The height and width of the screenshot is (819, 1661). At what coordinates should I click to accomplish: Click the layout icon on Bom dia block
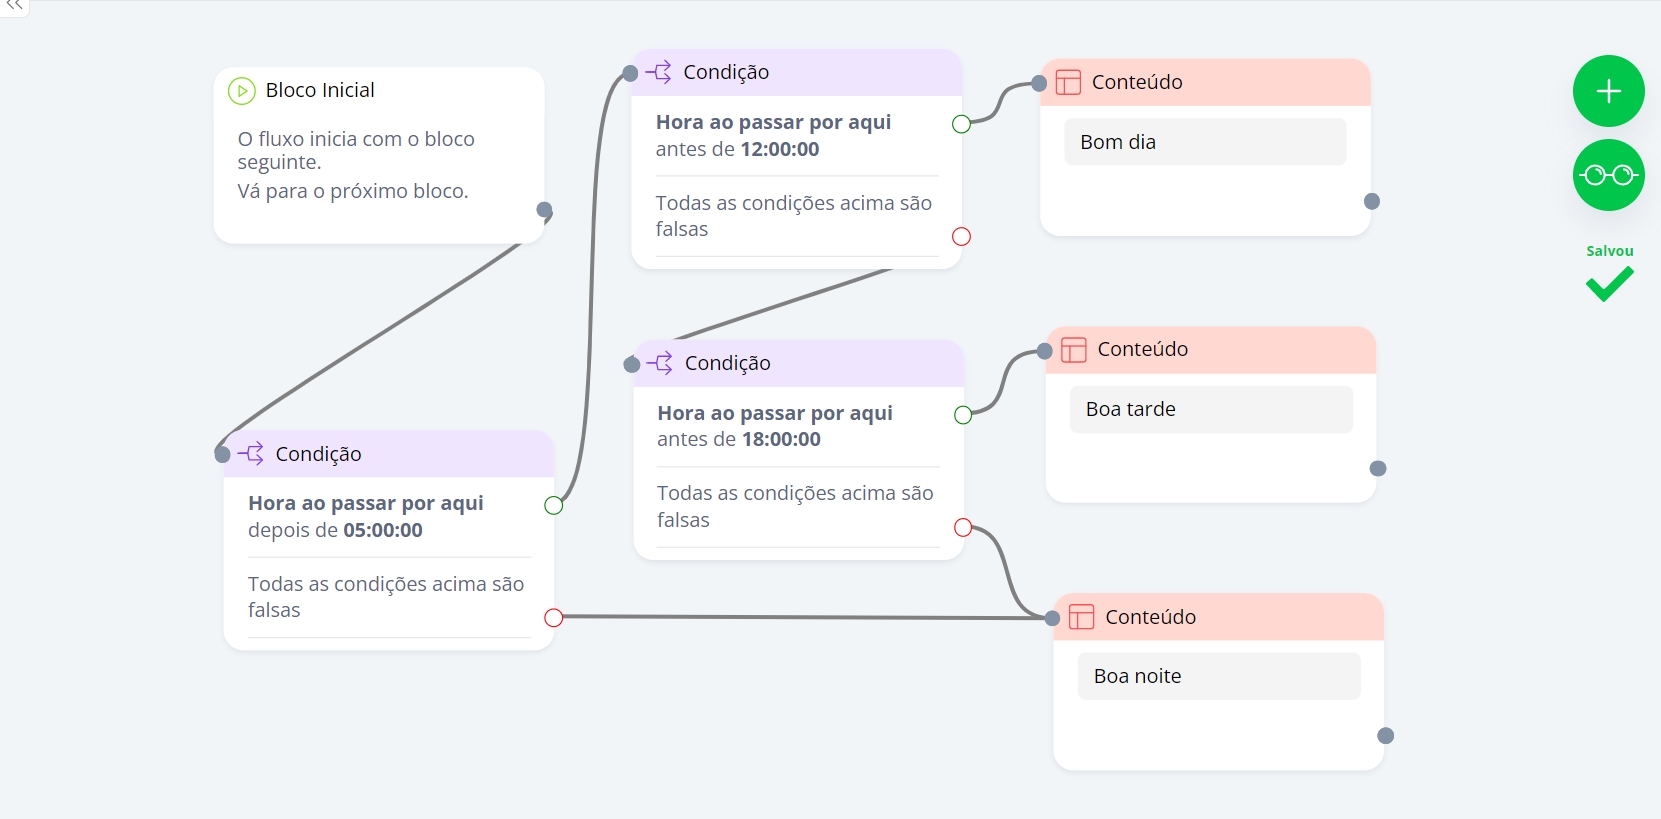point(1069,82)
